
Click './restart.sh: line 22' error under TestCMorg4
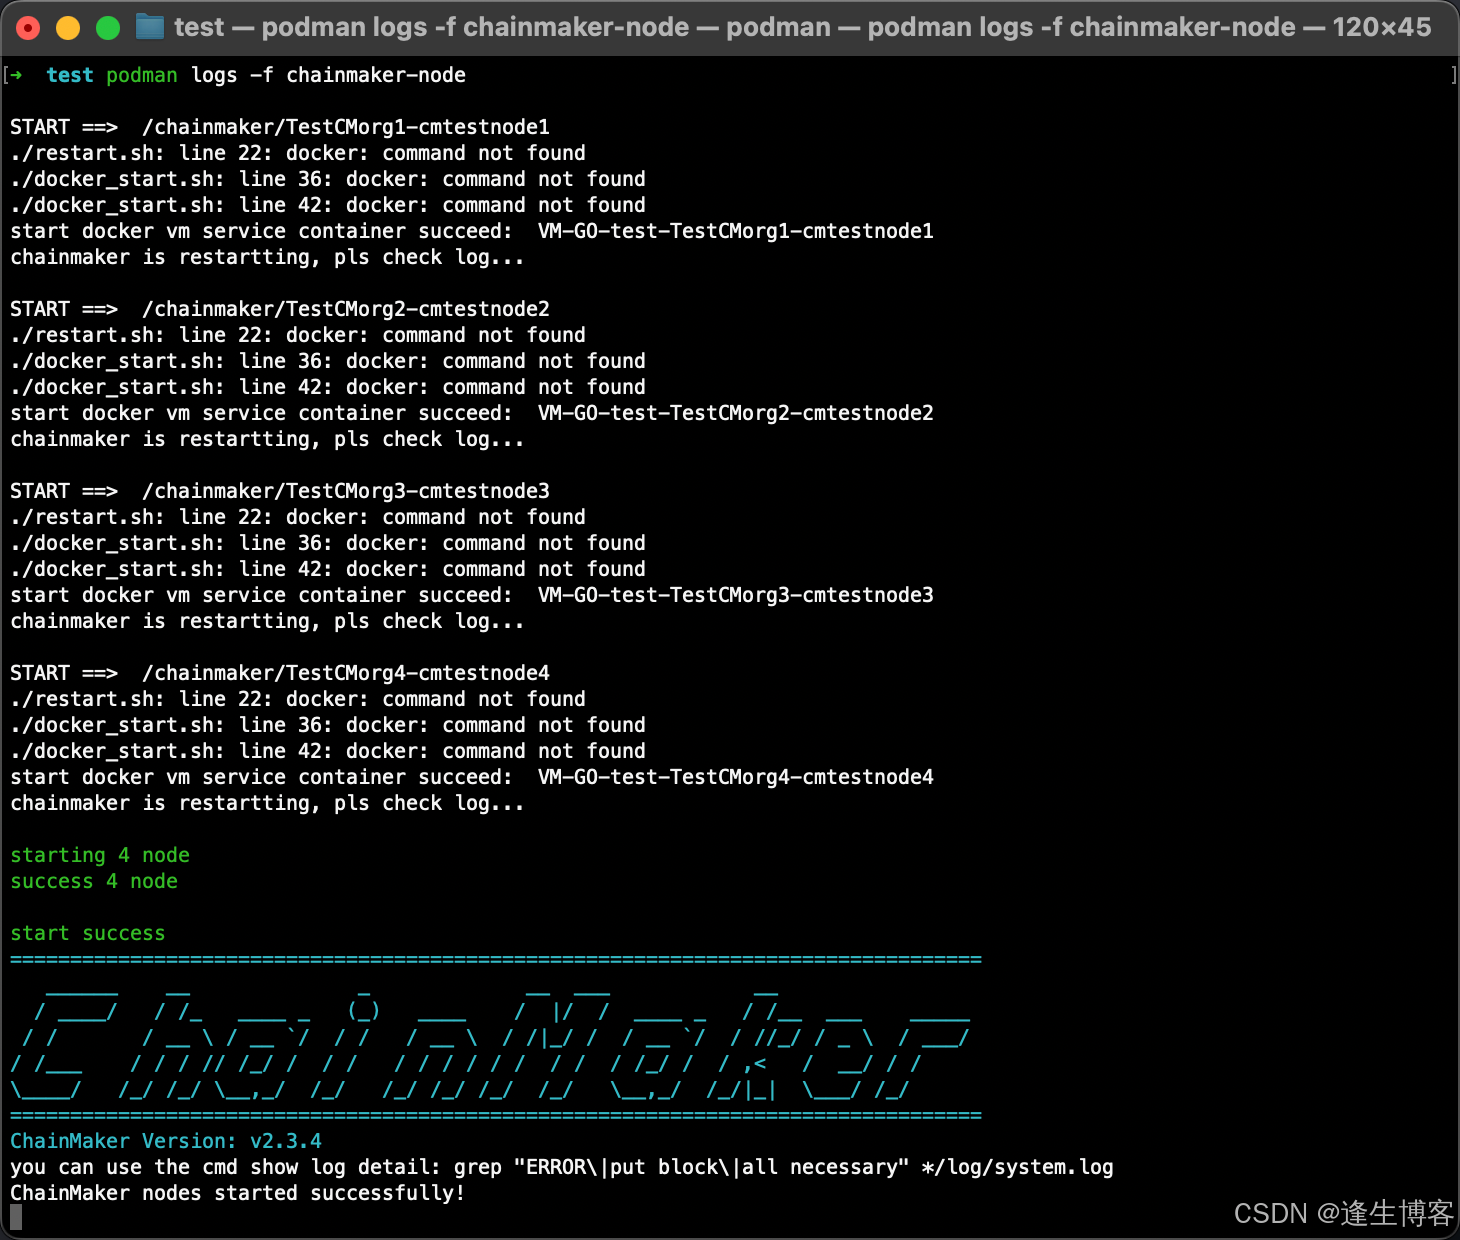[x=298, y=699]
